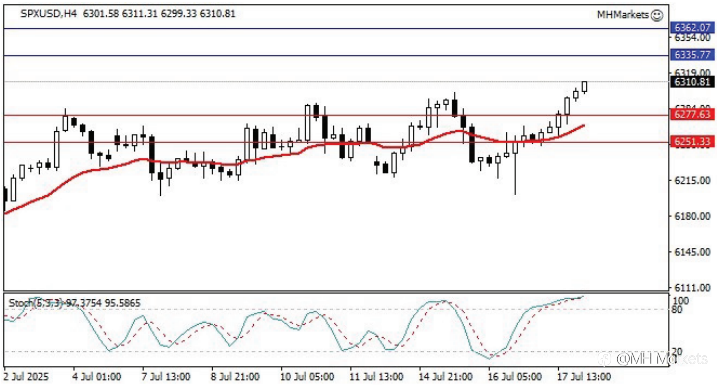Click the 6145.00 price axis value
717x387 pixels.
tap(692, 252)
